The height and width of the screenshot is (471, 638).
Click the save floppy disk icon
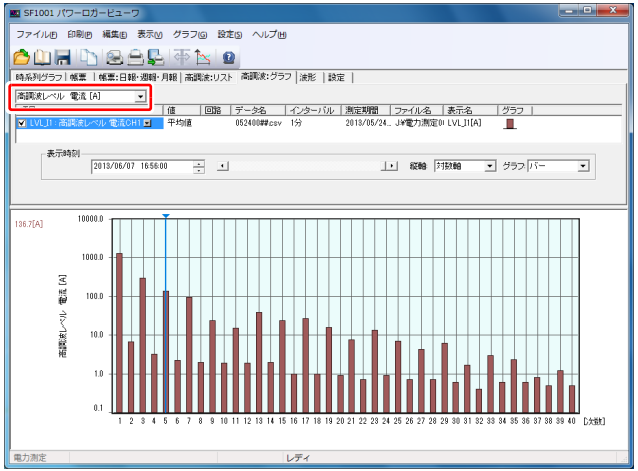[62, 58]
